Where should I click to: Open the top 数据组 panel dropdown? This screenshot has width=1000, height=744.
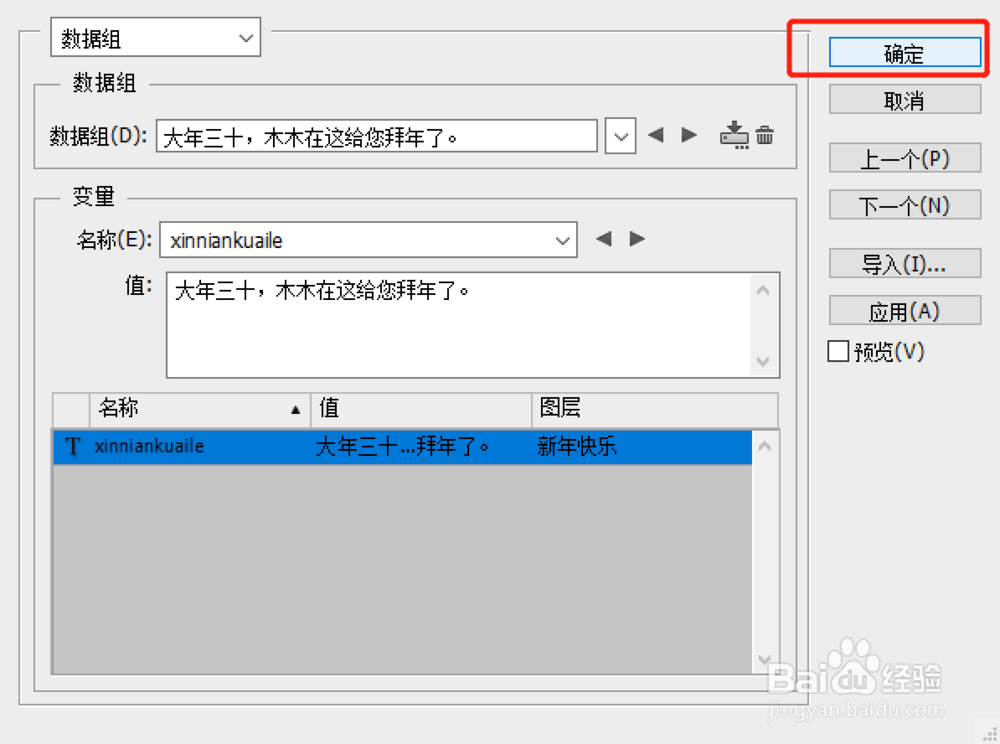(156, 37)
